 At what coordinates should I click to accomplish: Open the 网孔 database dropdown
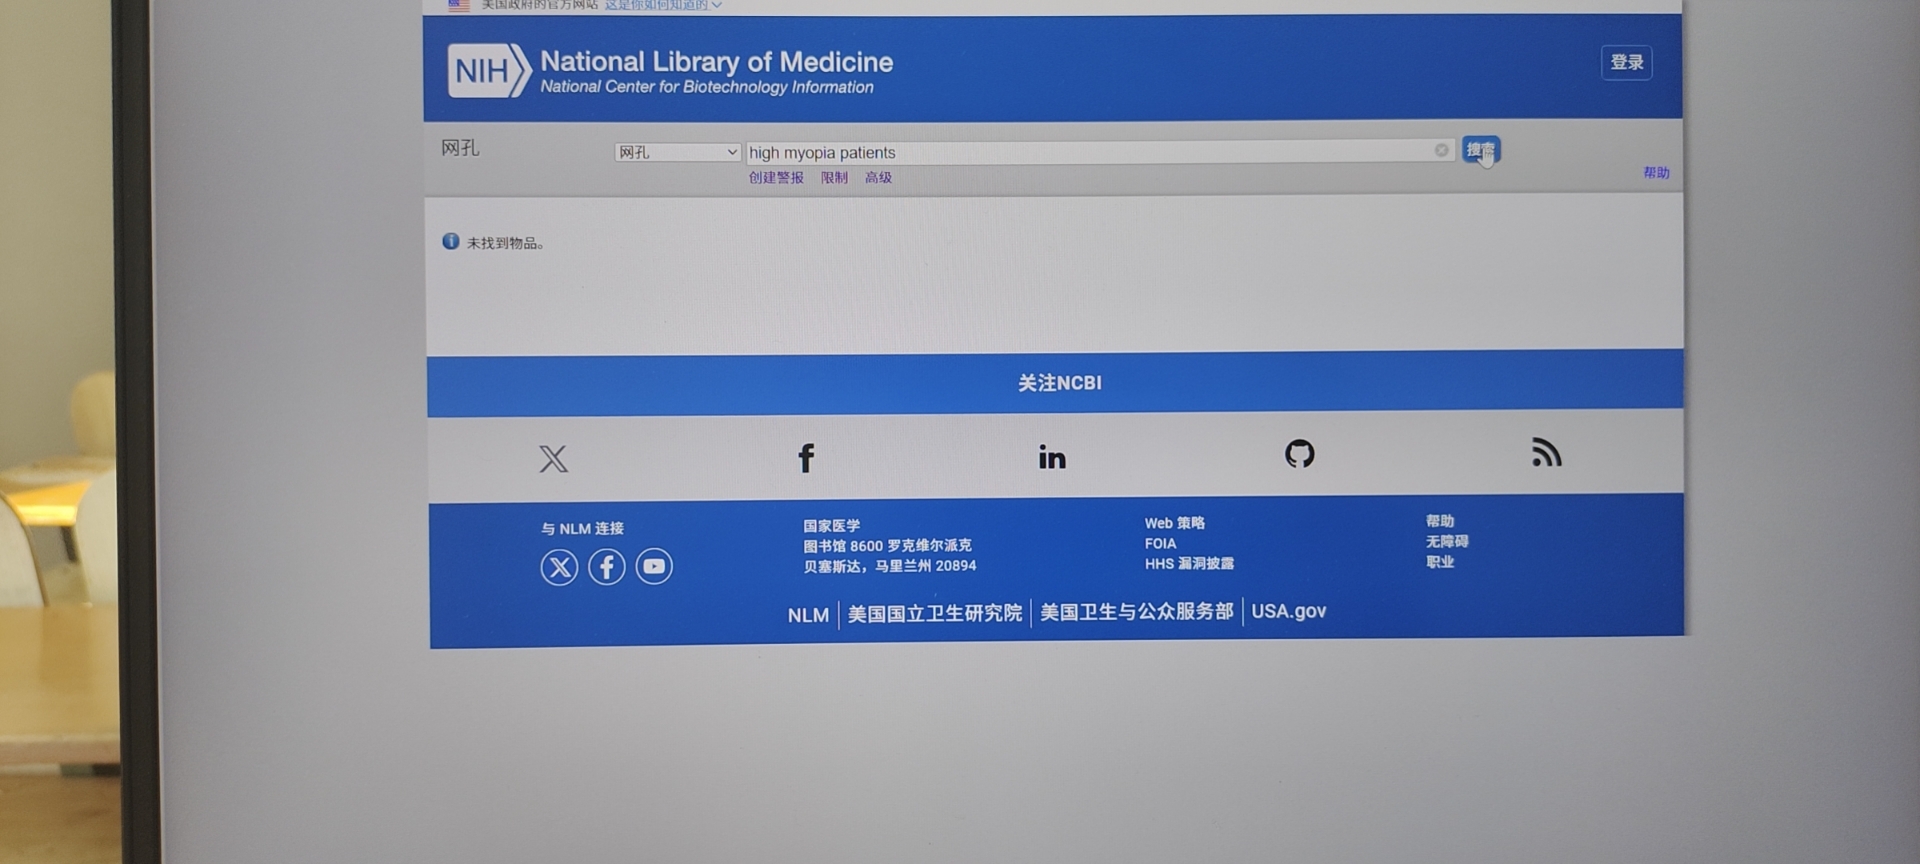pyautogui.click(x=677, y=152)
